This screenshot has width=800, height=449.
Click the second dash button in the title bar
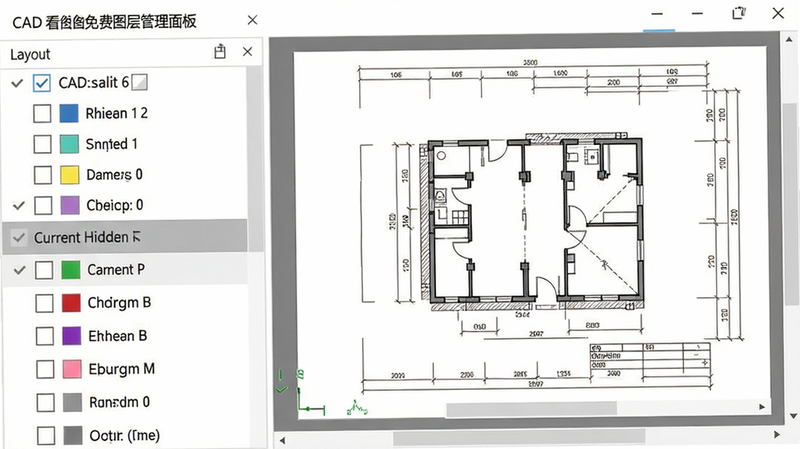point(697,14)
